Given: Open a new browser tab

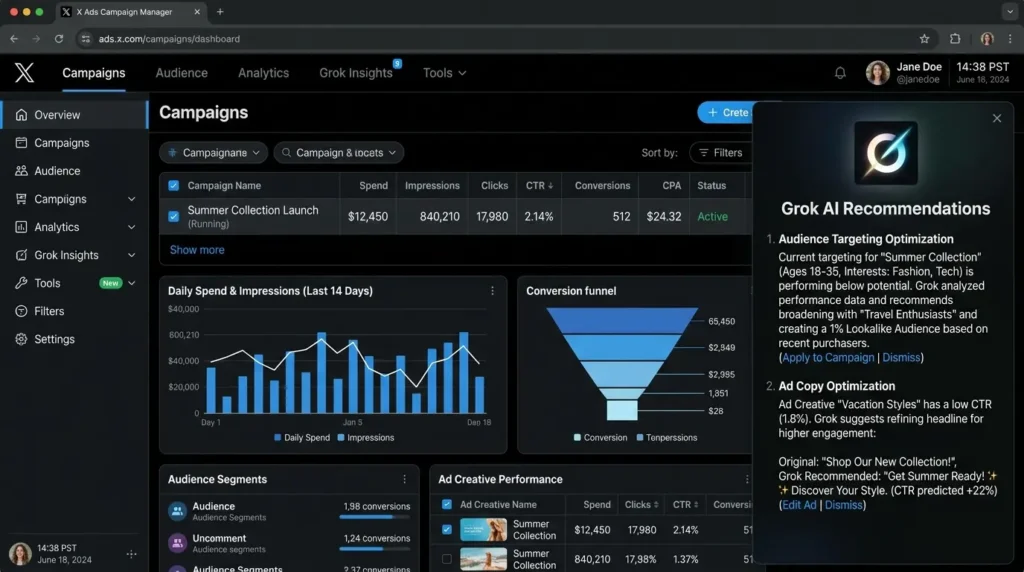Looking at the screenshot, I should (220, 12).
